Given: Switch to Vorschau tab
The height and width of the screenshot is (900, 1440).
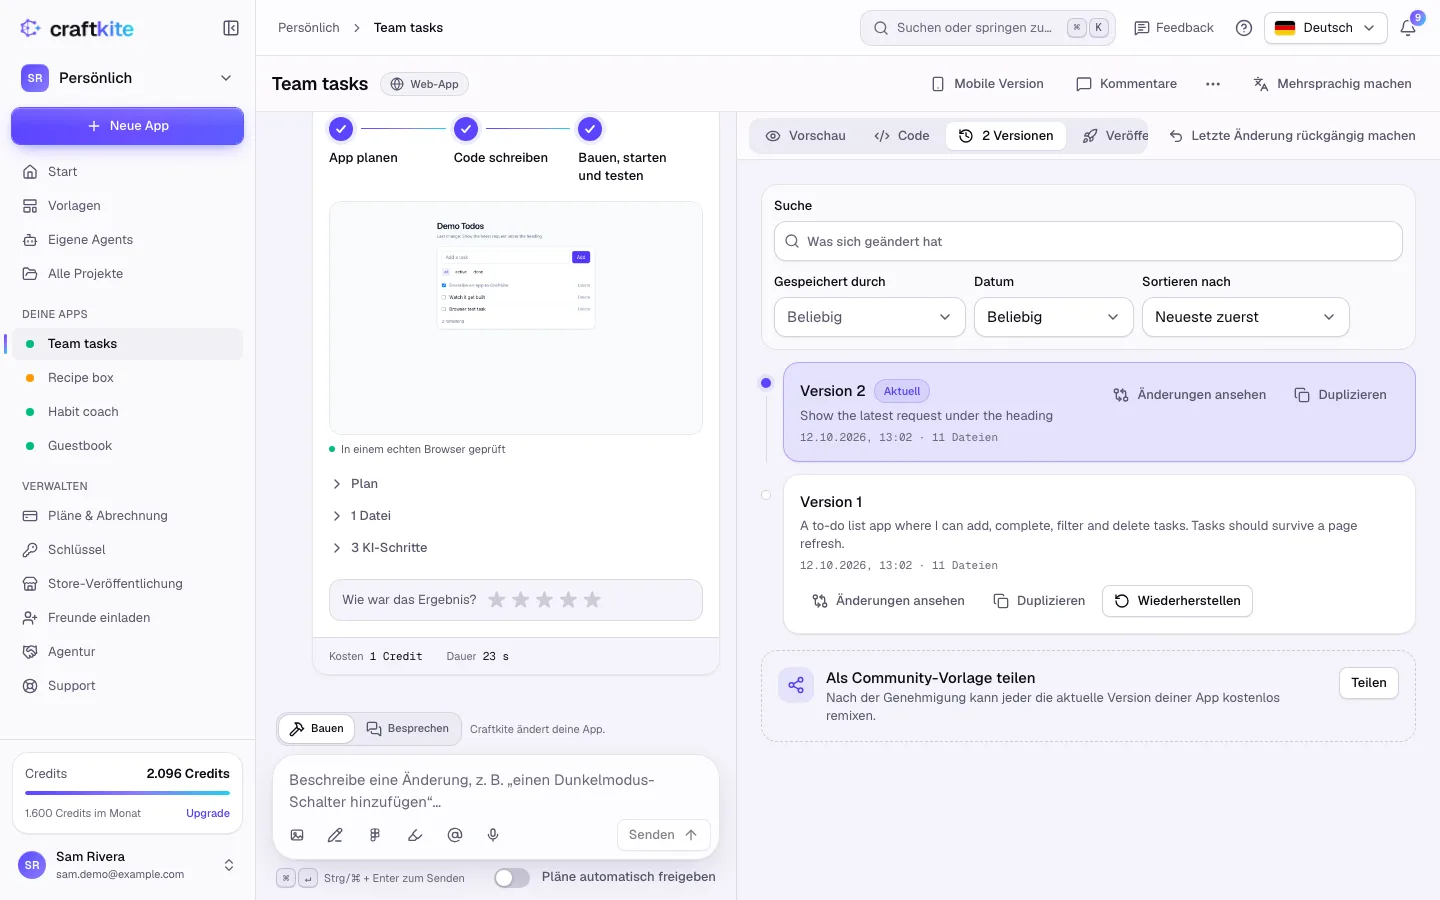Looking at the screenshot, I should pyautogui.click(x=806, y=136).
